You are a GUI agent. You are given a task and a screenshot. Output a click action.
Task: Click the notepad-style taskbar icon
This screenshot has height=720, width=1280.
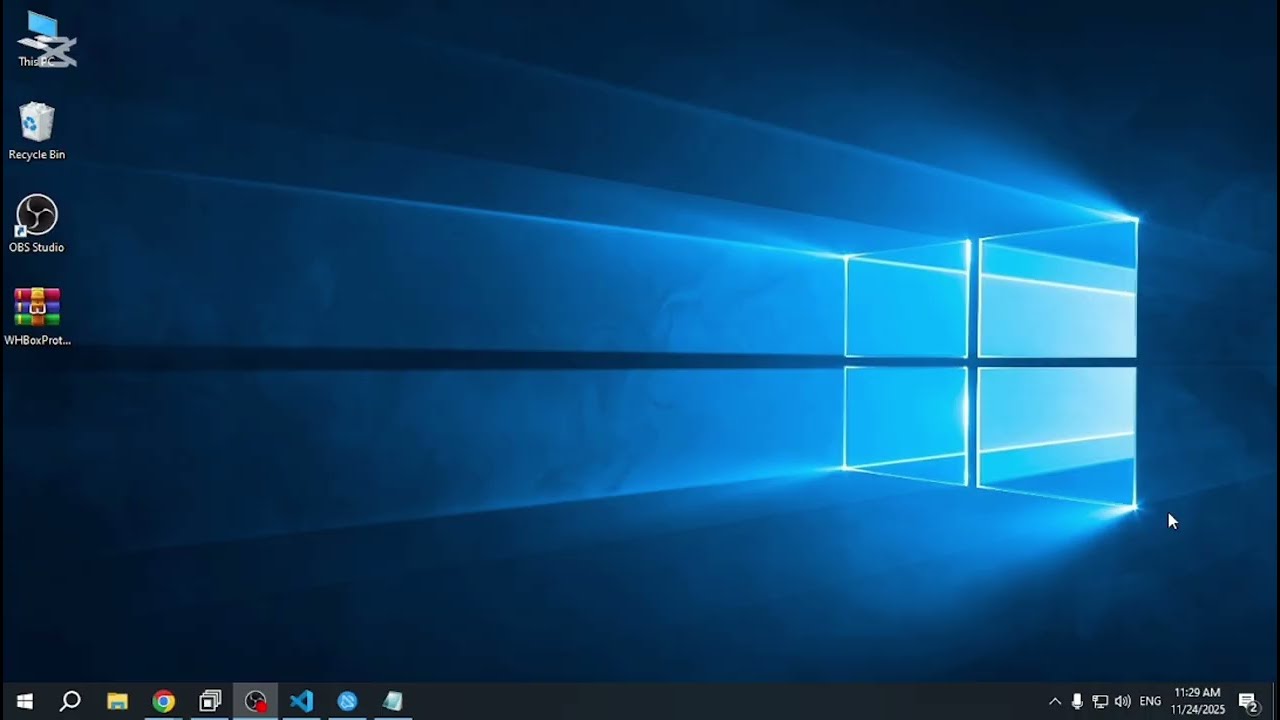pyautogui.click(x=393, y=701)
